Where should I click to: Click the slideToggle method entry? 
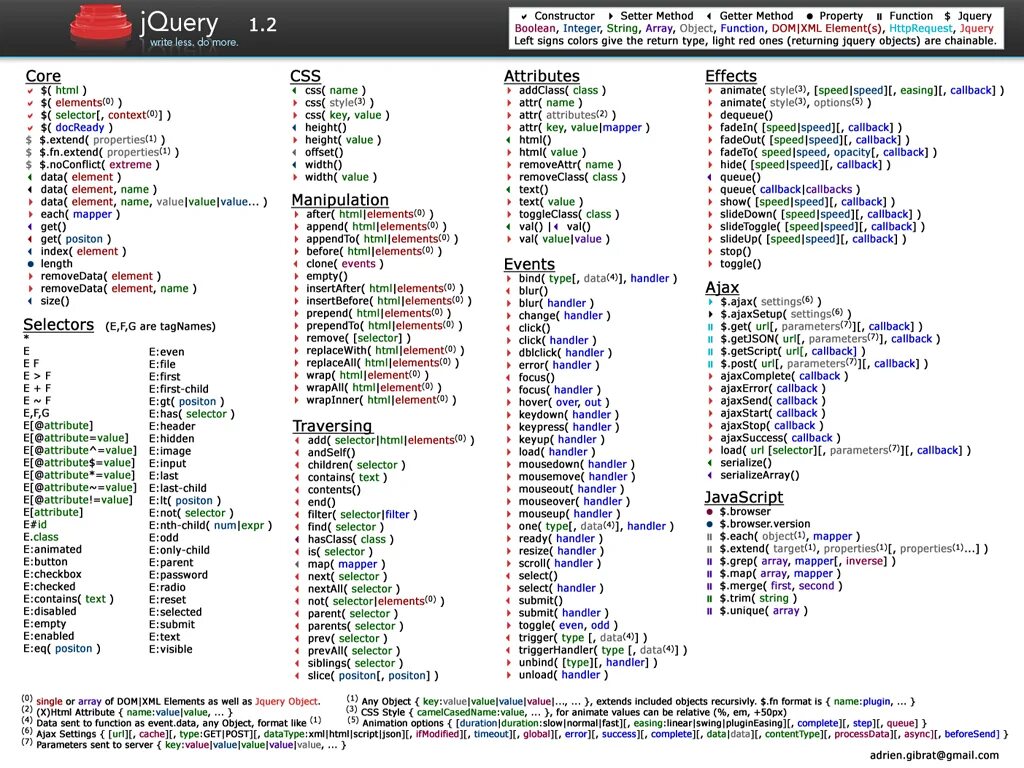pyautogui.click(x=822, y=227)
